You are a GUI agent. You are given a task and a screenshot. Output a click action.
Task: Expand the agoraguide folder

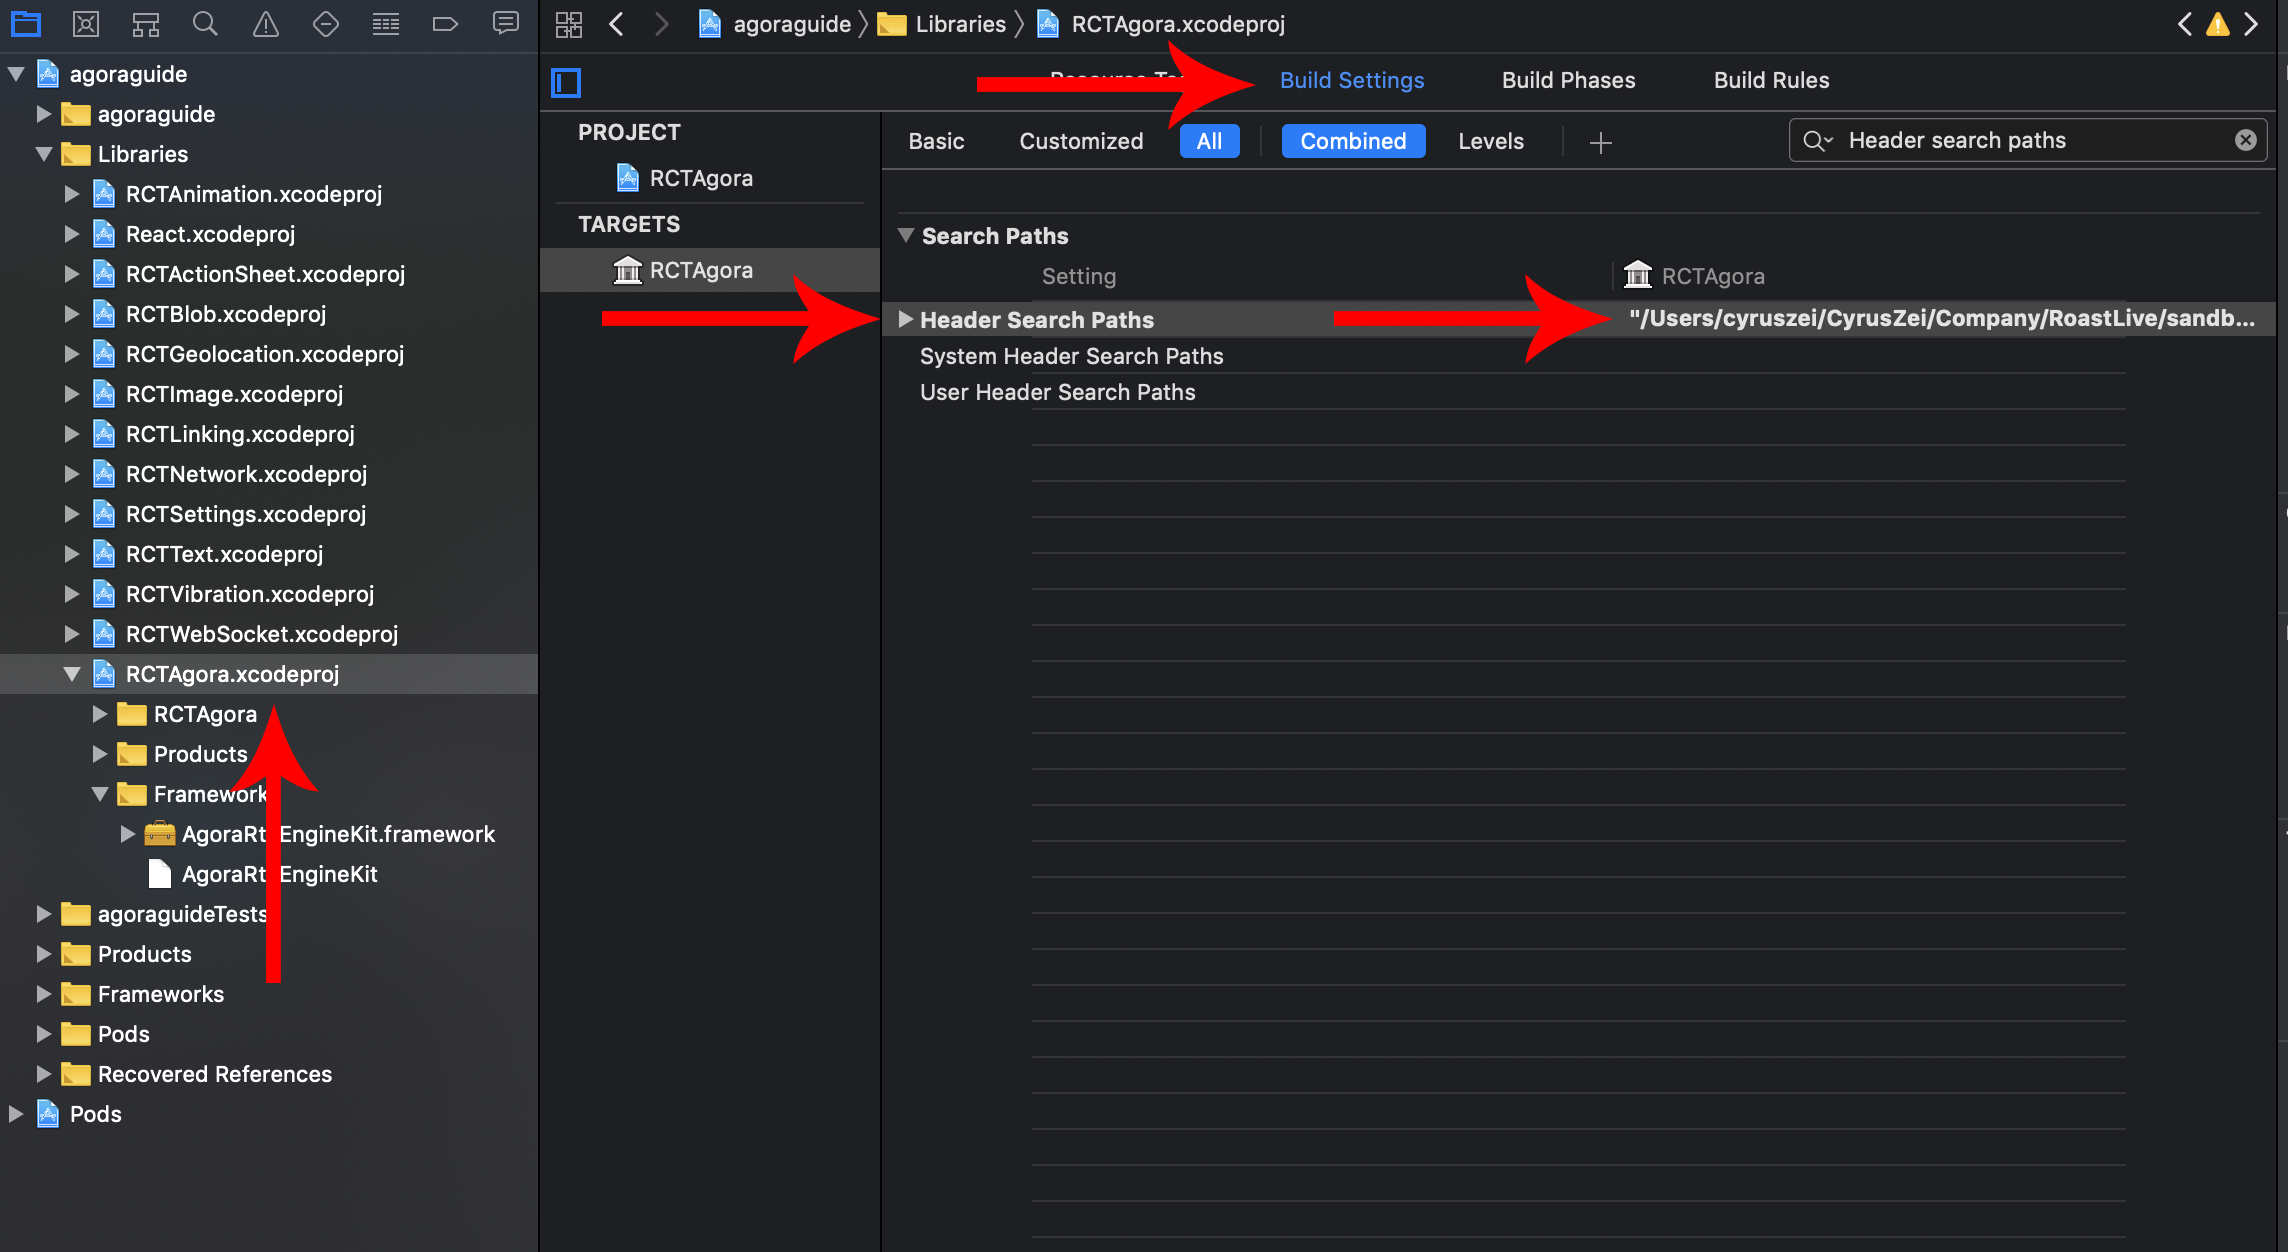[44, 114]
